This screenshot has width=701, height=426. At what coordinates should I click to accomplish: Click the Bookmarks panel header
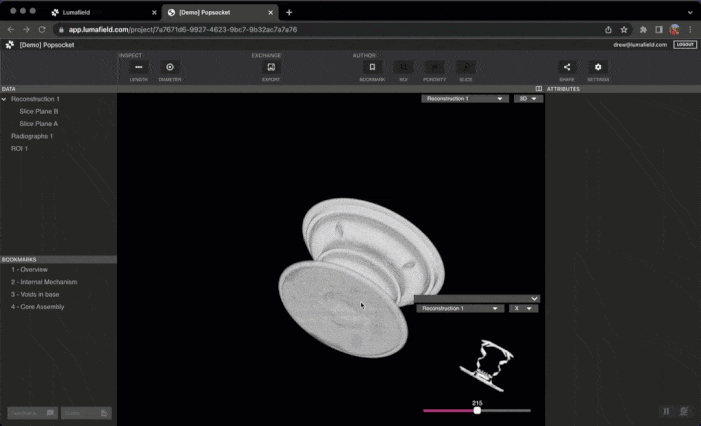pyautogui.click(x=58, y=259)
